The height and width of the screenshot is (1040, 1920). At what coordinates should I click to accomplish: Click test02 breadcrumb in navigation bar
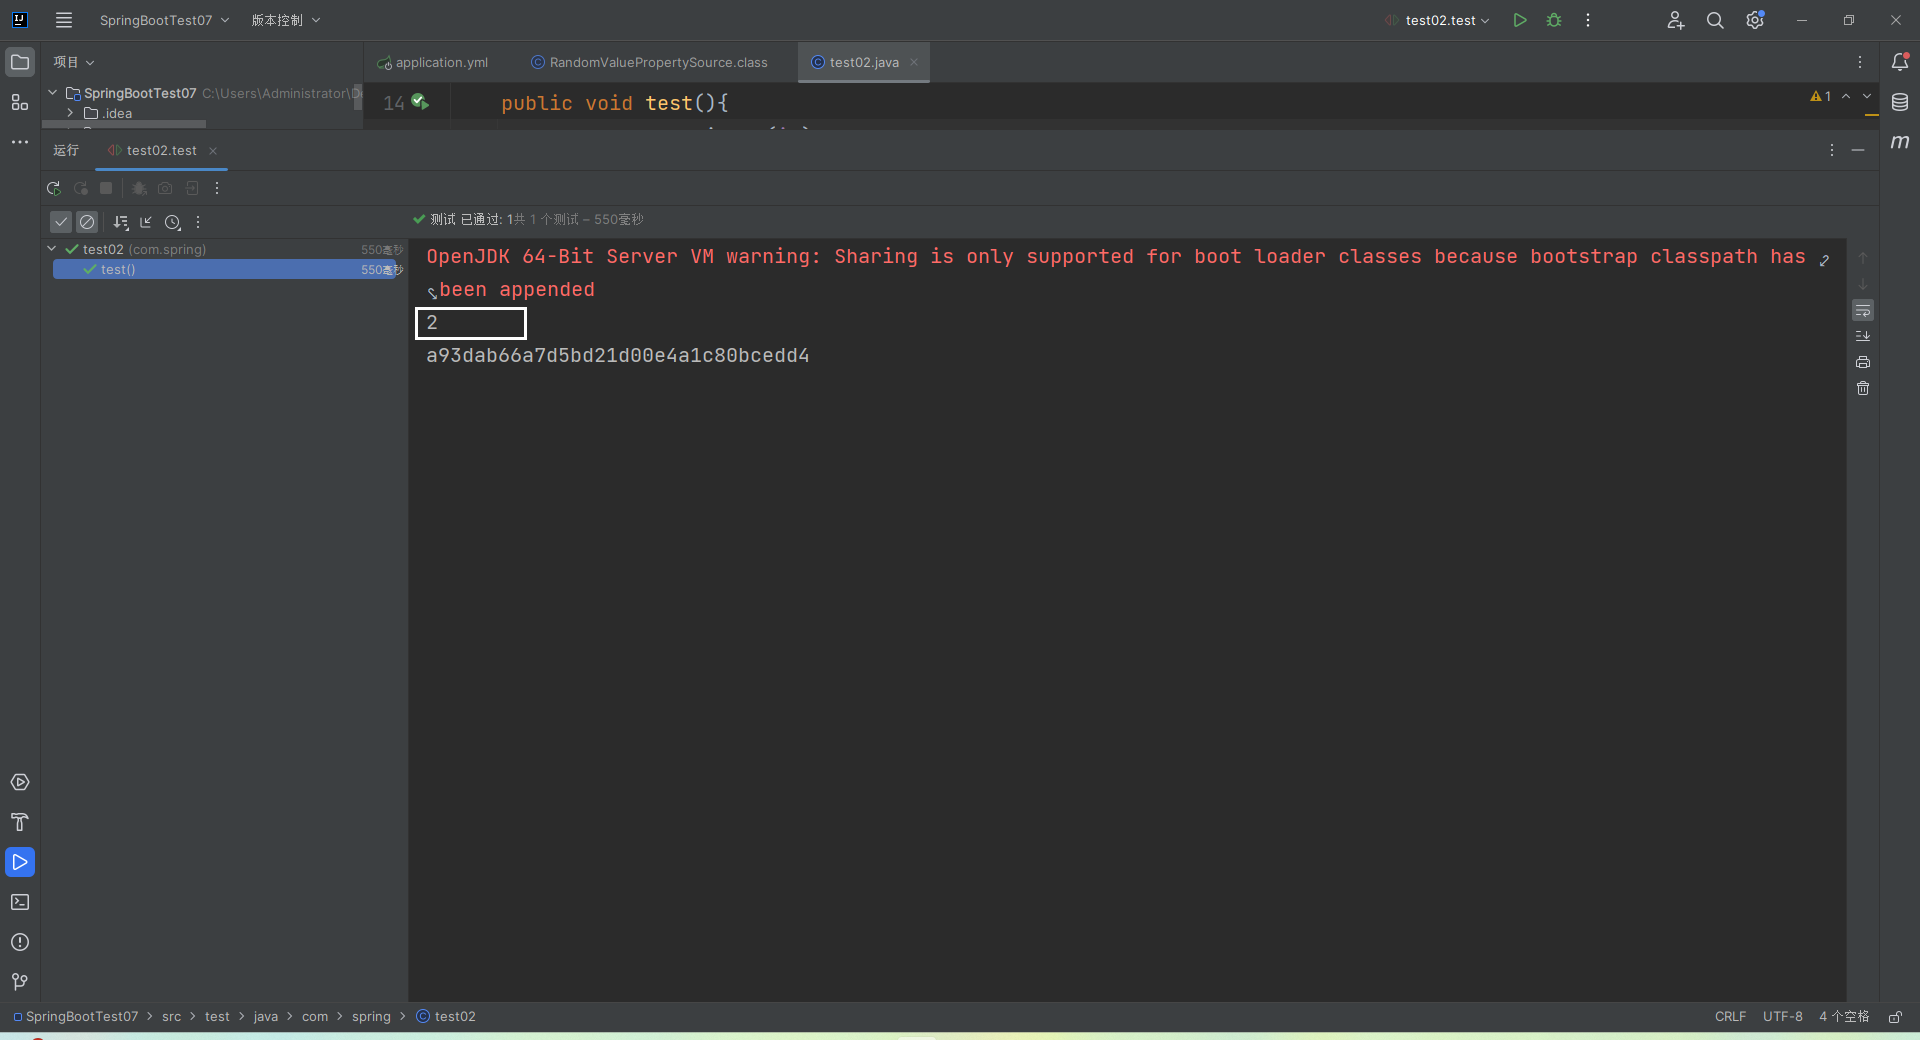[x=446, y=1016]
